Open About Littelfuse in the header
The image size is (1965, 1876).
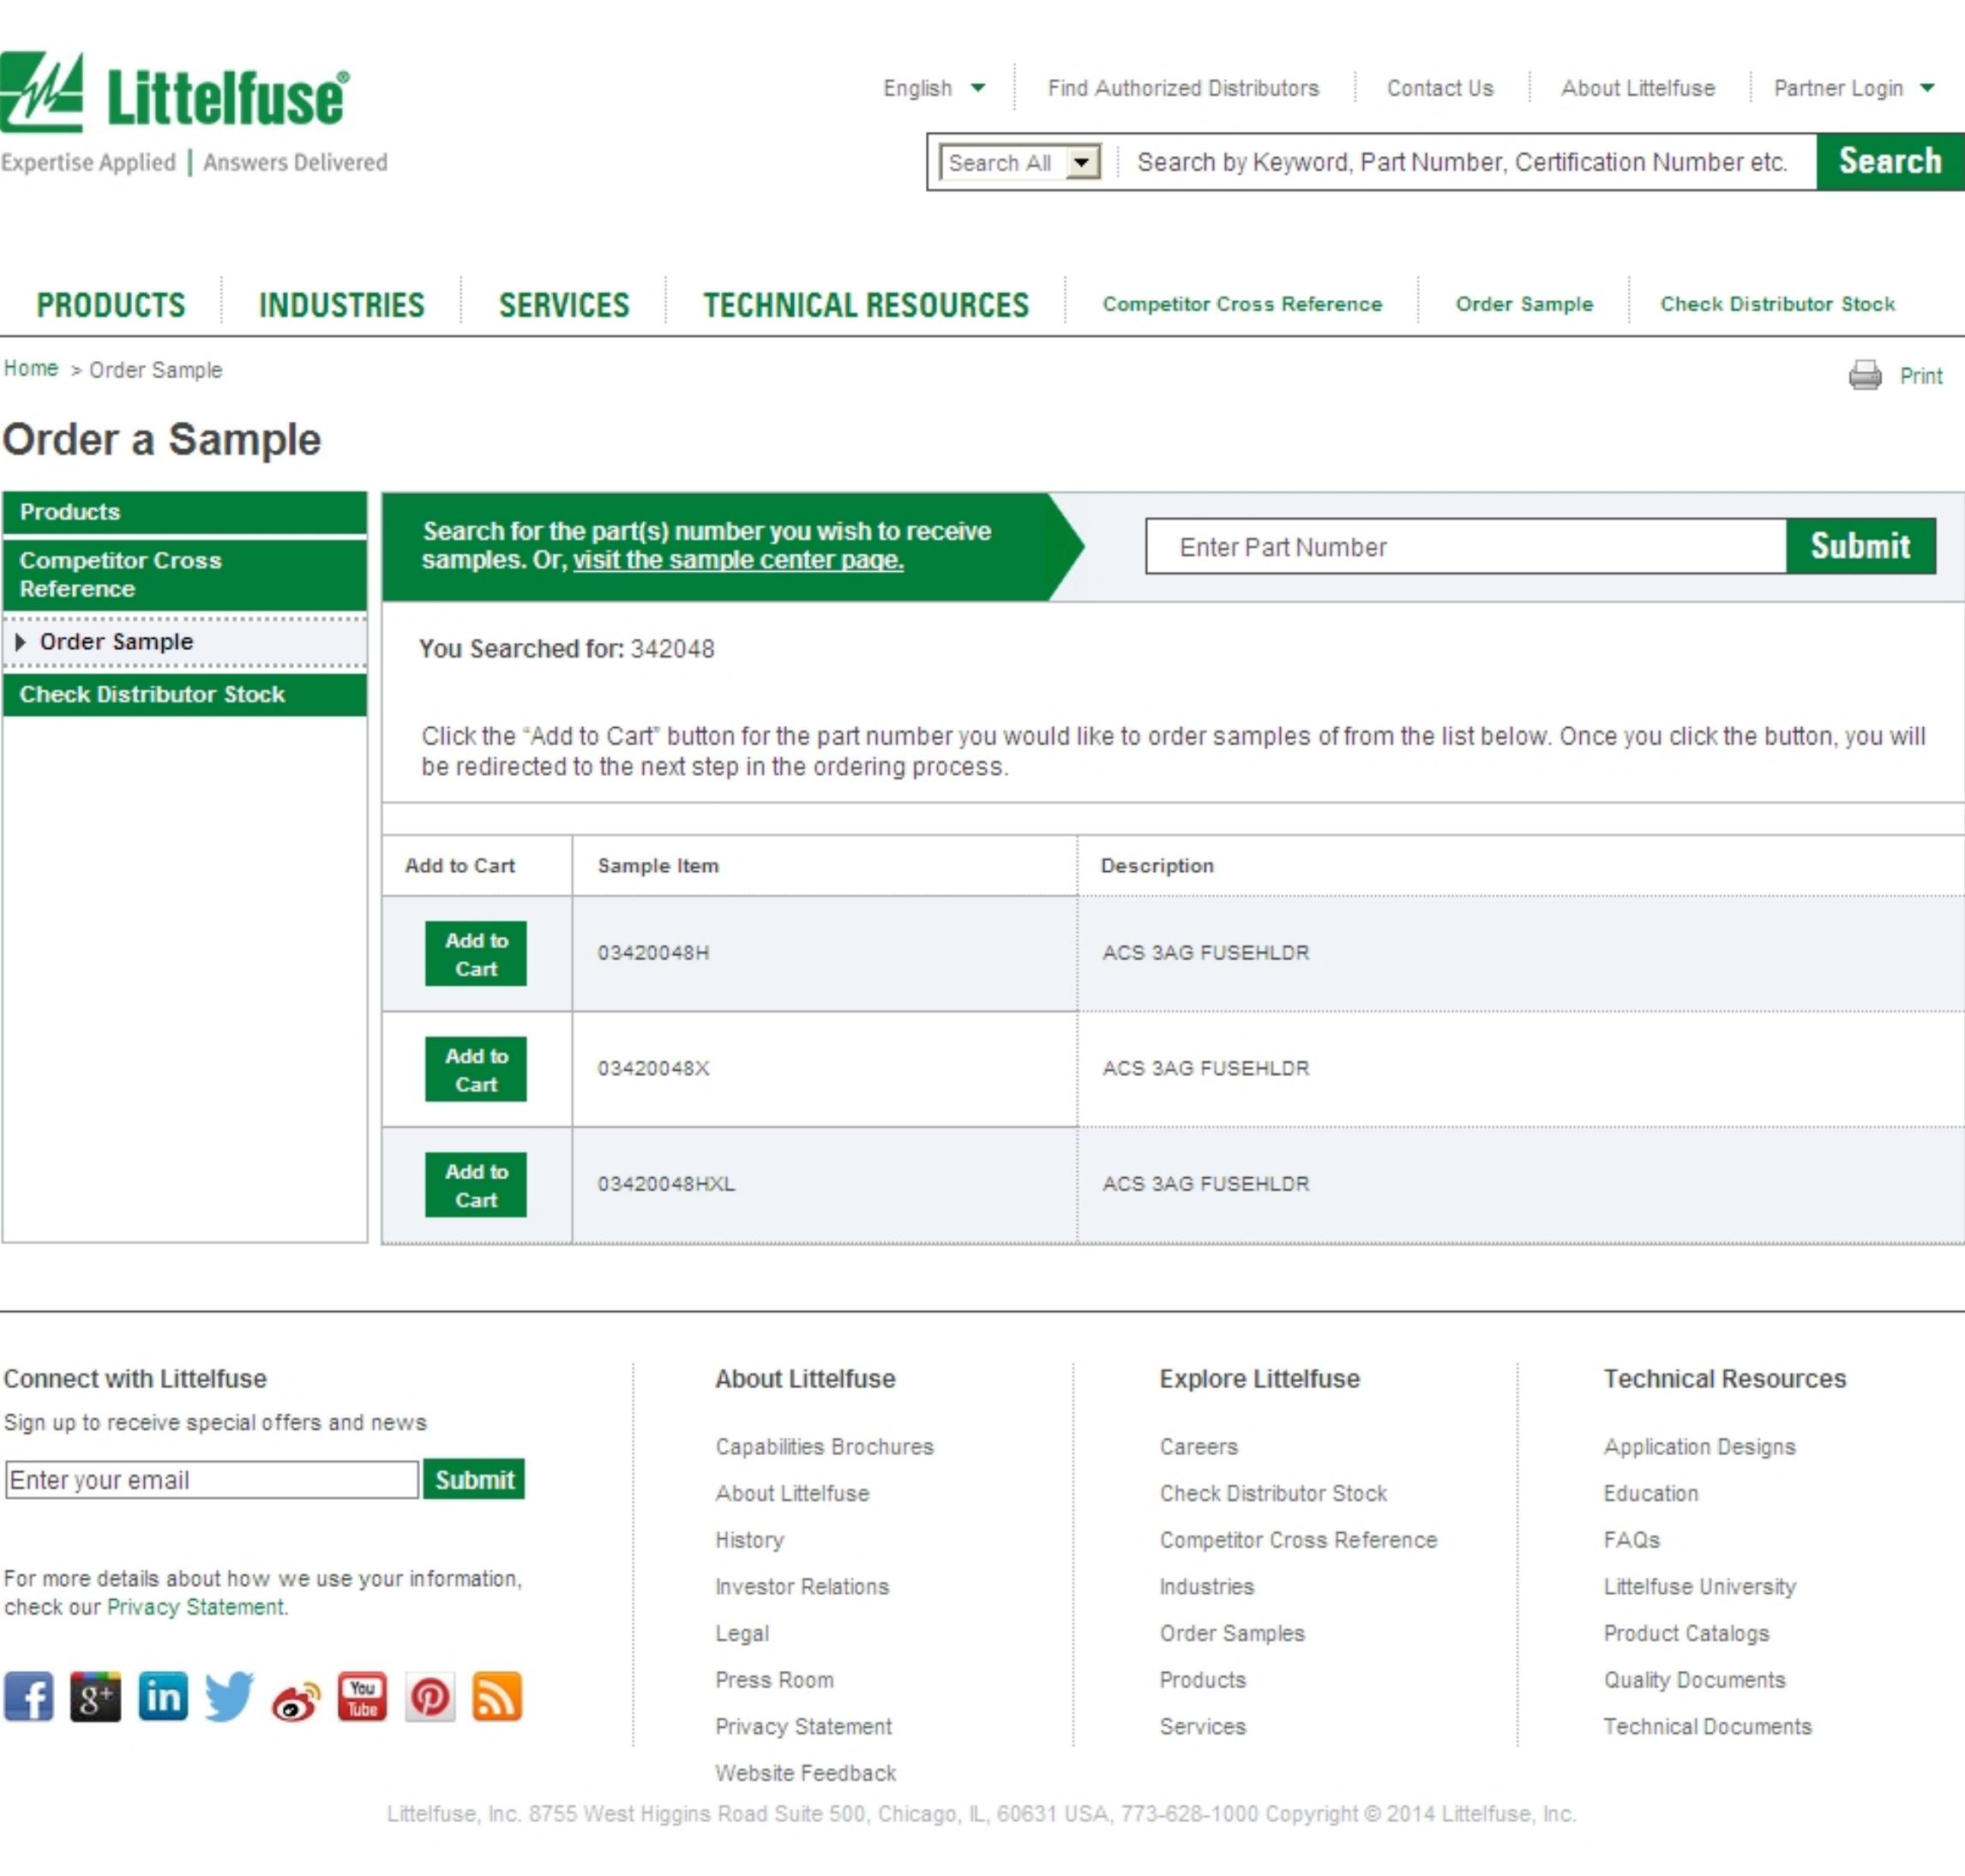[x=1638, y=88]
